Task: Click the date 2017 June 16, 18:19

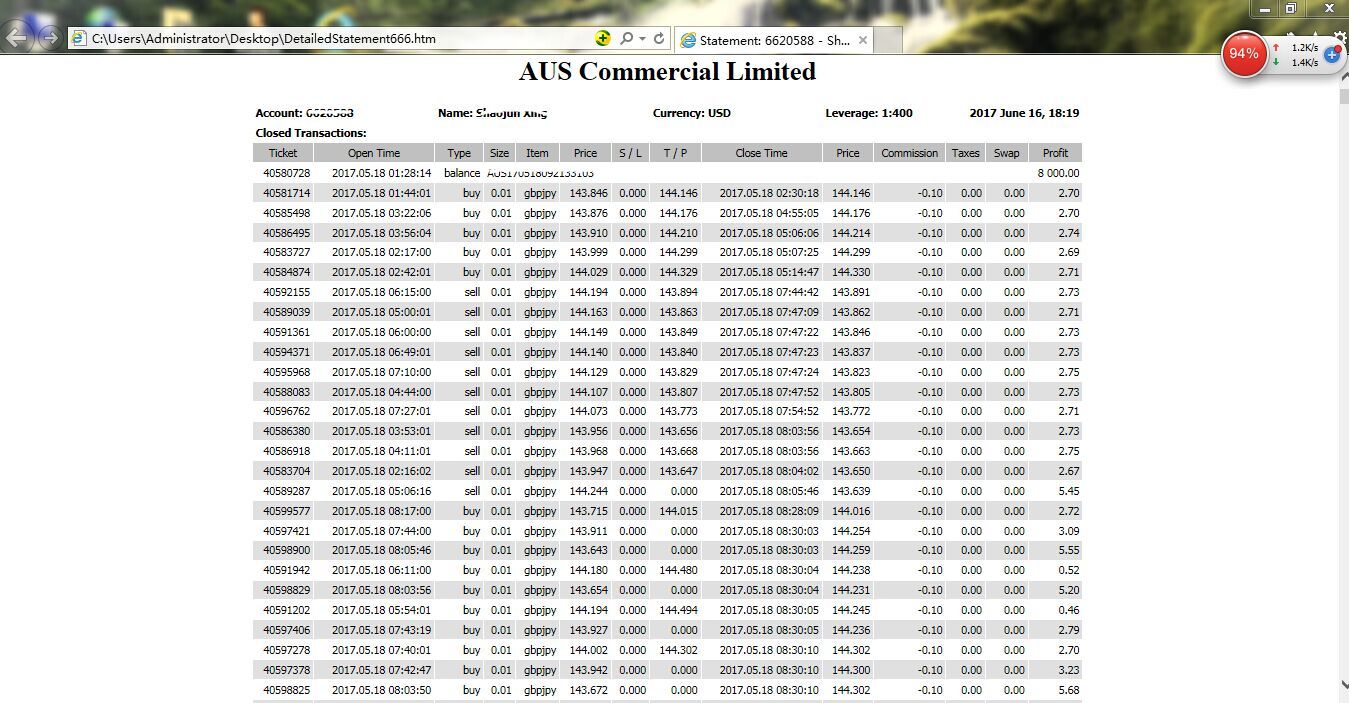Action: (1024, 113)
